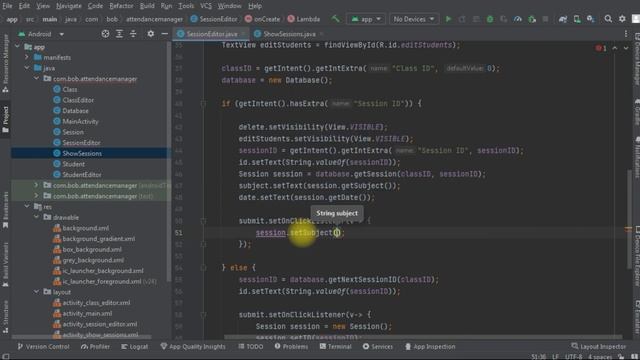Switch to ShowSessions.java tab
Screen dimensions: 640x360
coord(289,34)
